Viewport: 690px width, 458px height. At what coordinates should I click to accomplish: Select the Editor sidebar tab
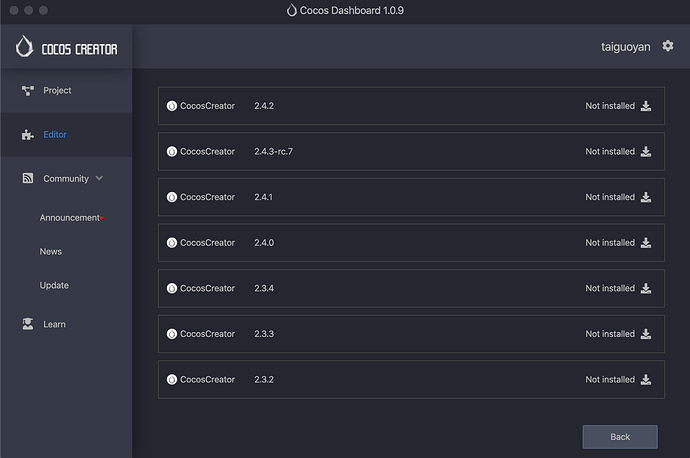[x=55, y=135]
